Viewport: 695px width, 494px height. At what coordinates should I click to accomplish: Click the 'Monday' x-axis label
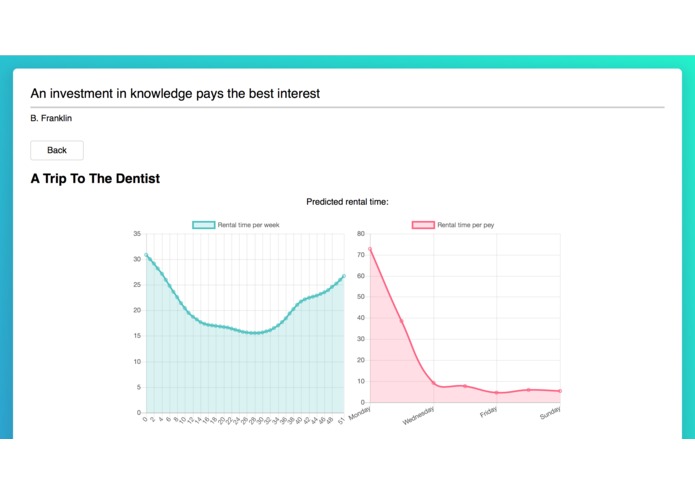359,413
